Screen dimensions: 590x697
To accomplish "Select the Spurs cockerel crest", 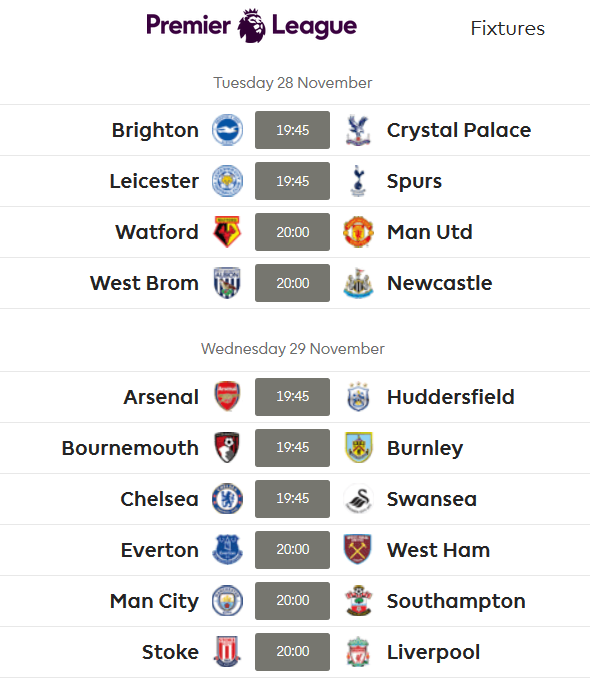I will click(358, 181).
